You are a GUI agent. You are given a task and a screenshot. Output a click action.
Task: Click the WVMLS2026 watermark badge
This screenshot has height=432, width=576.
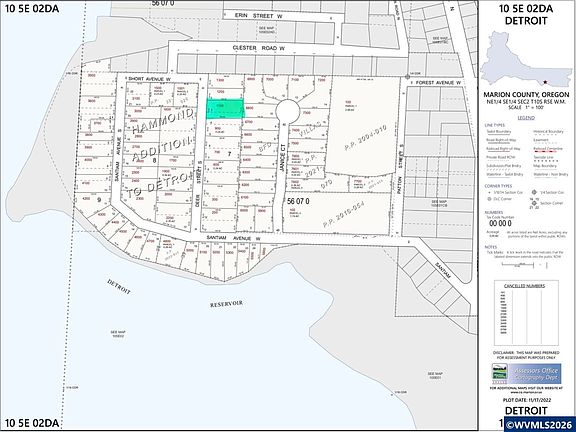pyautogui.click(x=539, y=424)
